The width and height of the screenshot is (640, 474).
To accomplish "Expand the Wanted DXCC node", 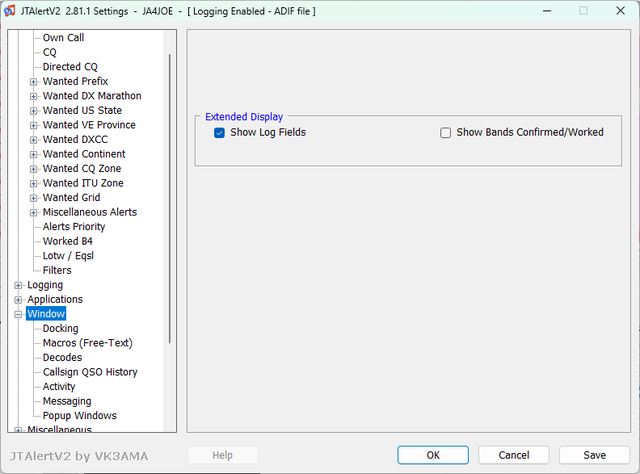I will tap(33, 140).
